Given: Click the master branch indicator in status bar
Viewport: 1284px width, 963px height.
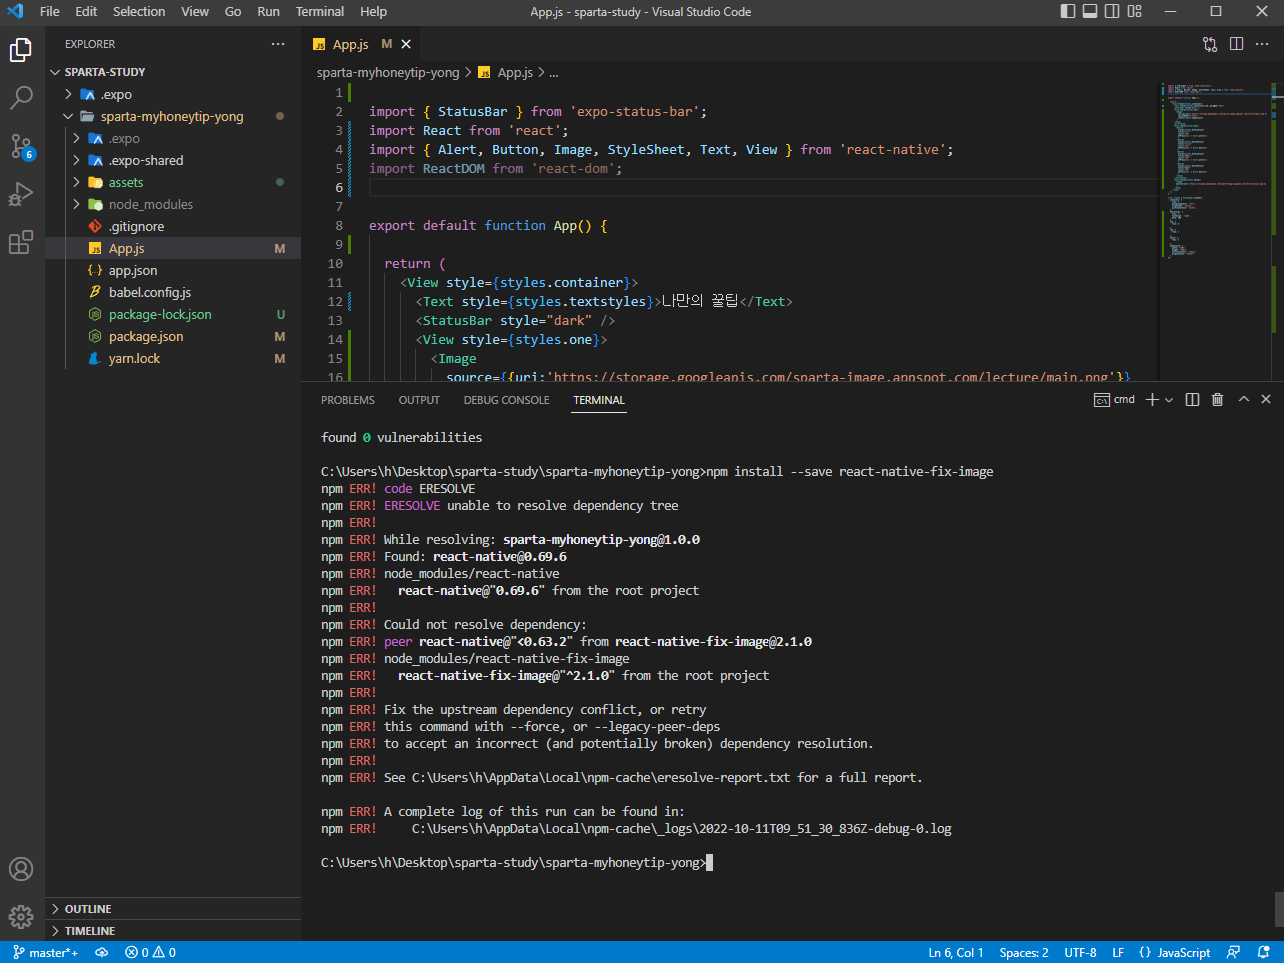Looking at the screenshot, I should (x=46, y=953).
